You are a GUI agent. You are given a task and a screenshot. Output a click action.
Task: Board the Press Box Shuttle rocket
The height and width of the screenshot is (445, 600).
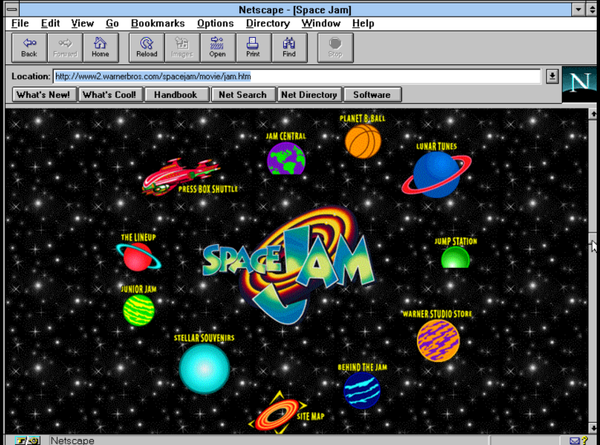(180, 177)
